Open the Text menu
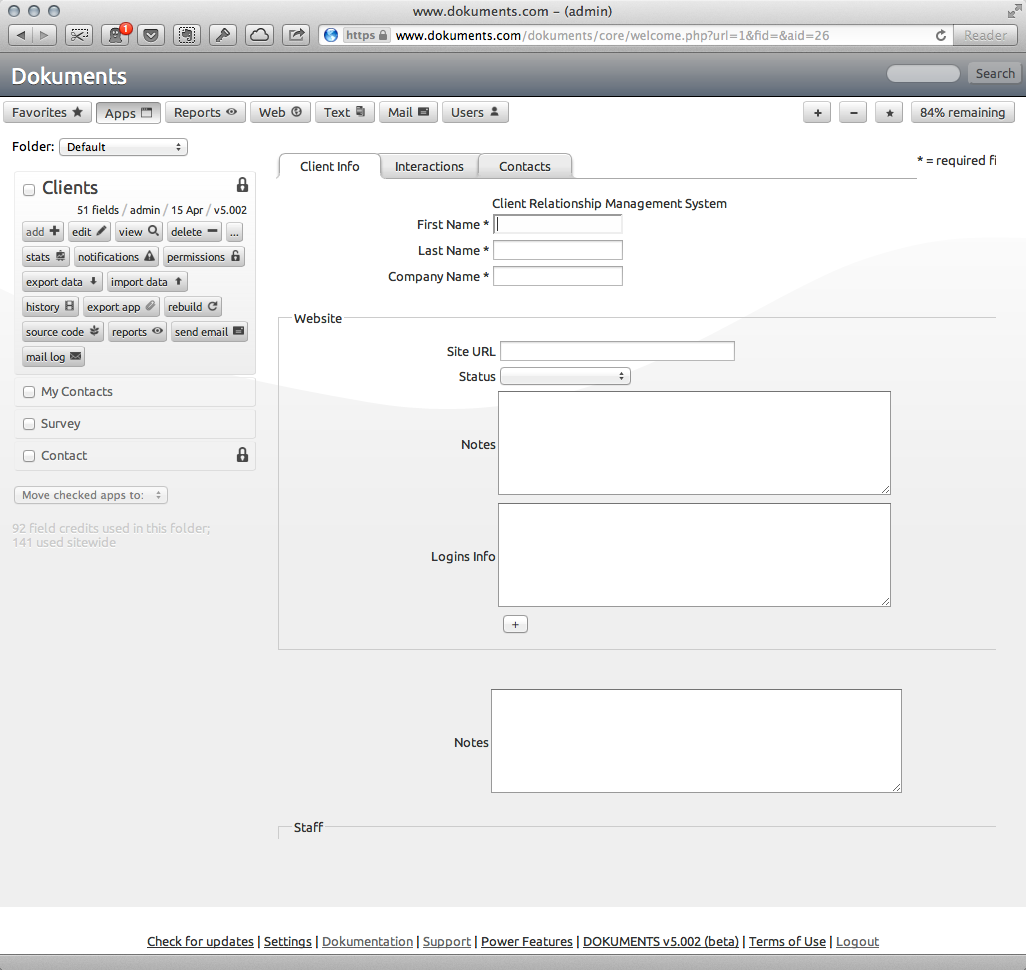1026x970 pixels. (345, 112)
